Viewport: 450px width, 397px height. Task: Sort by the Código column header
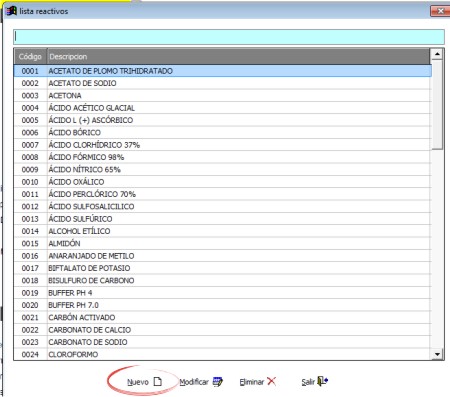coord(30,57)
